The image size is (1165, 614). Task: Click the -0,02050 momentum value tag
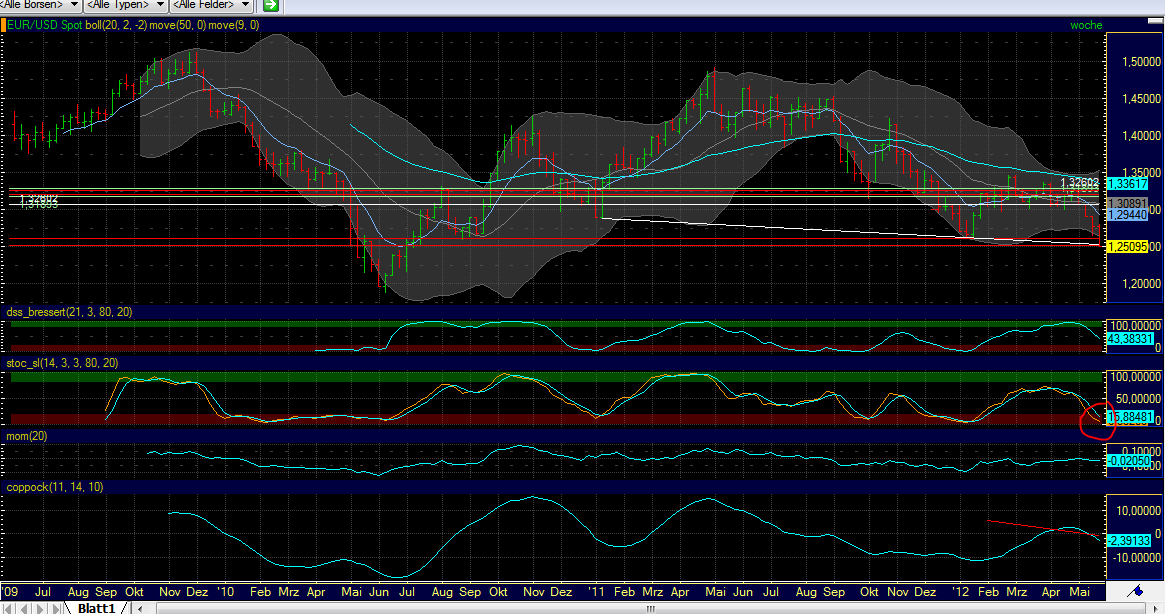click(1129, 461)
